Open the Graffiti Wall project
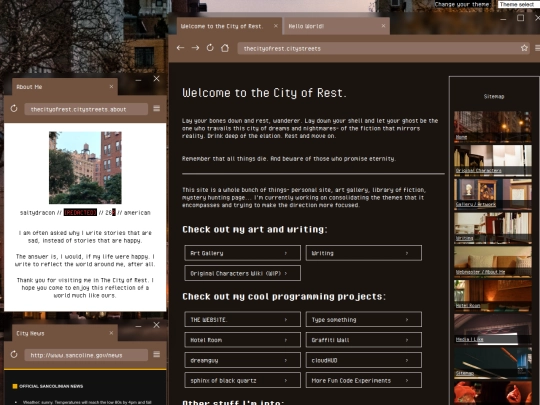 [364, 340]
